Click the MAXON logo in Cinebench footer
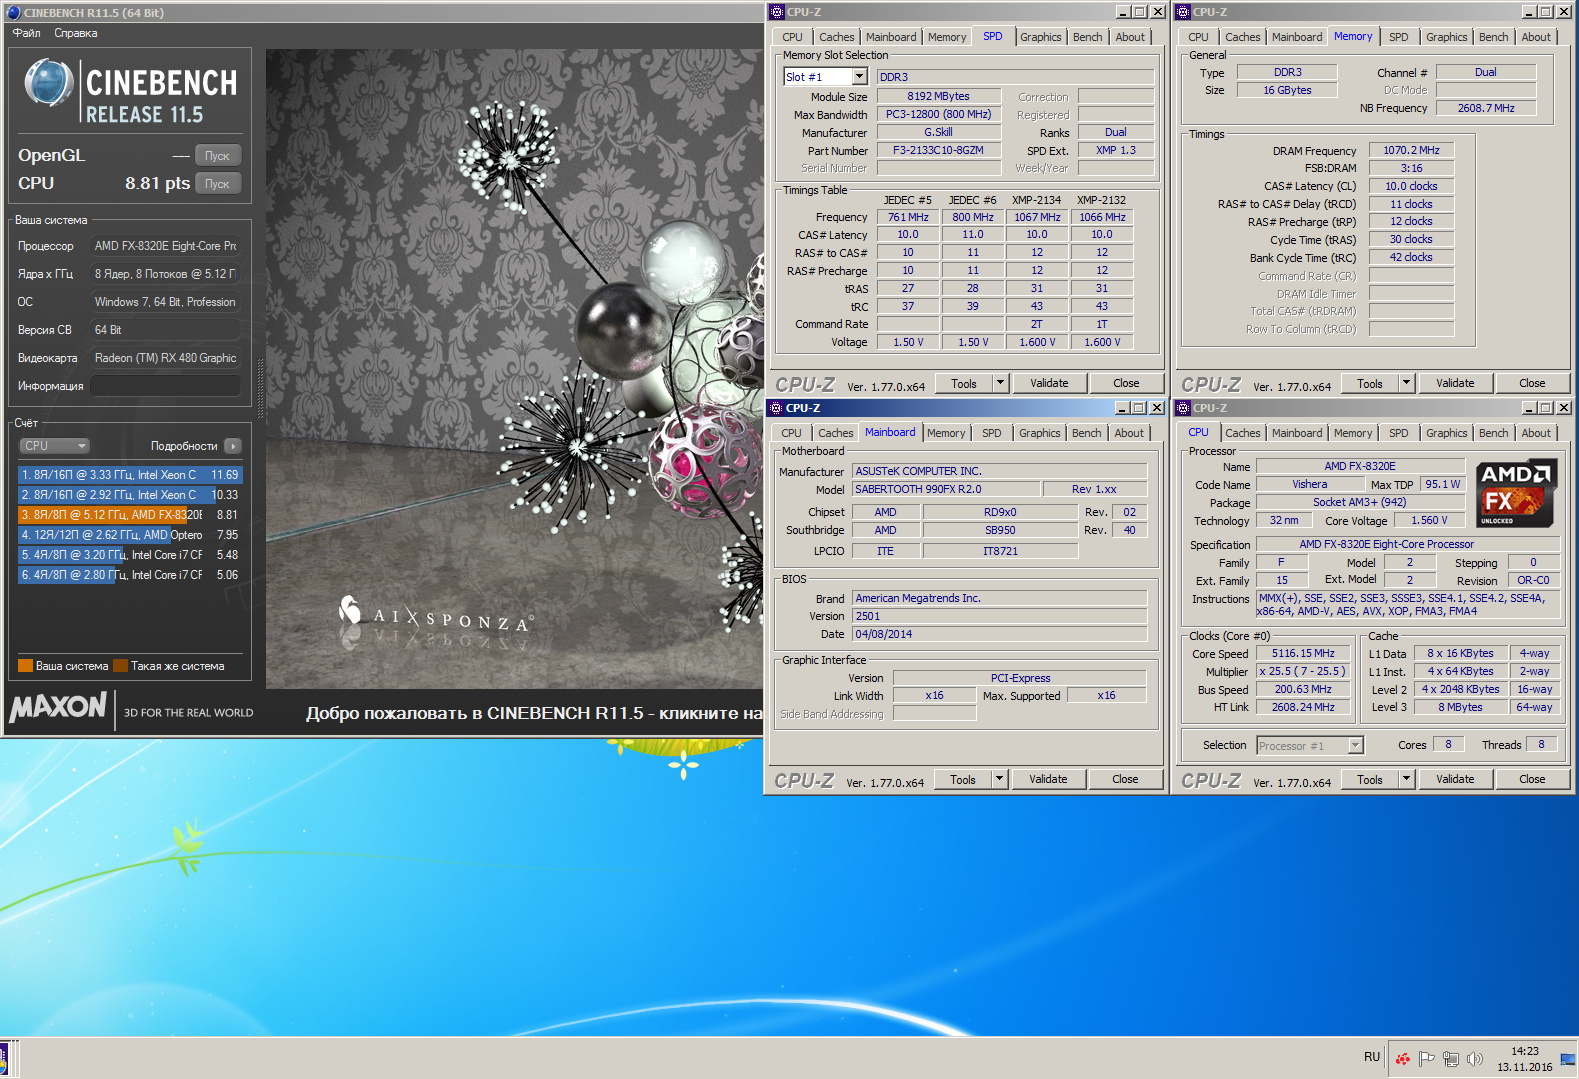Image resolution: width=1579 pixels, height=1079 pixels. click(x=58, y=707)
